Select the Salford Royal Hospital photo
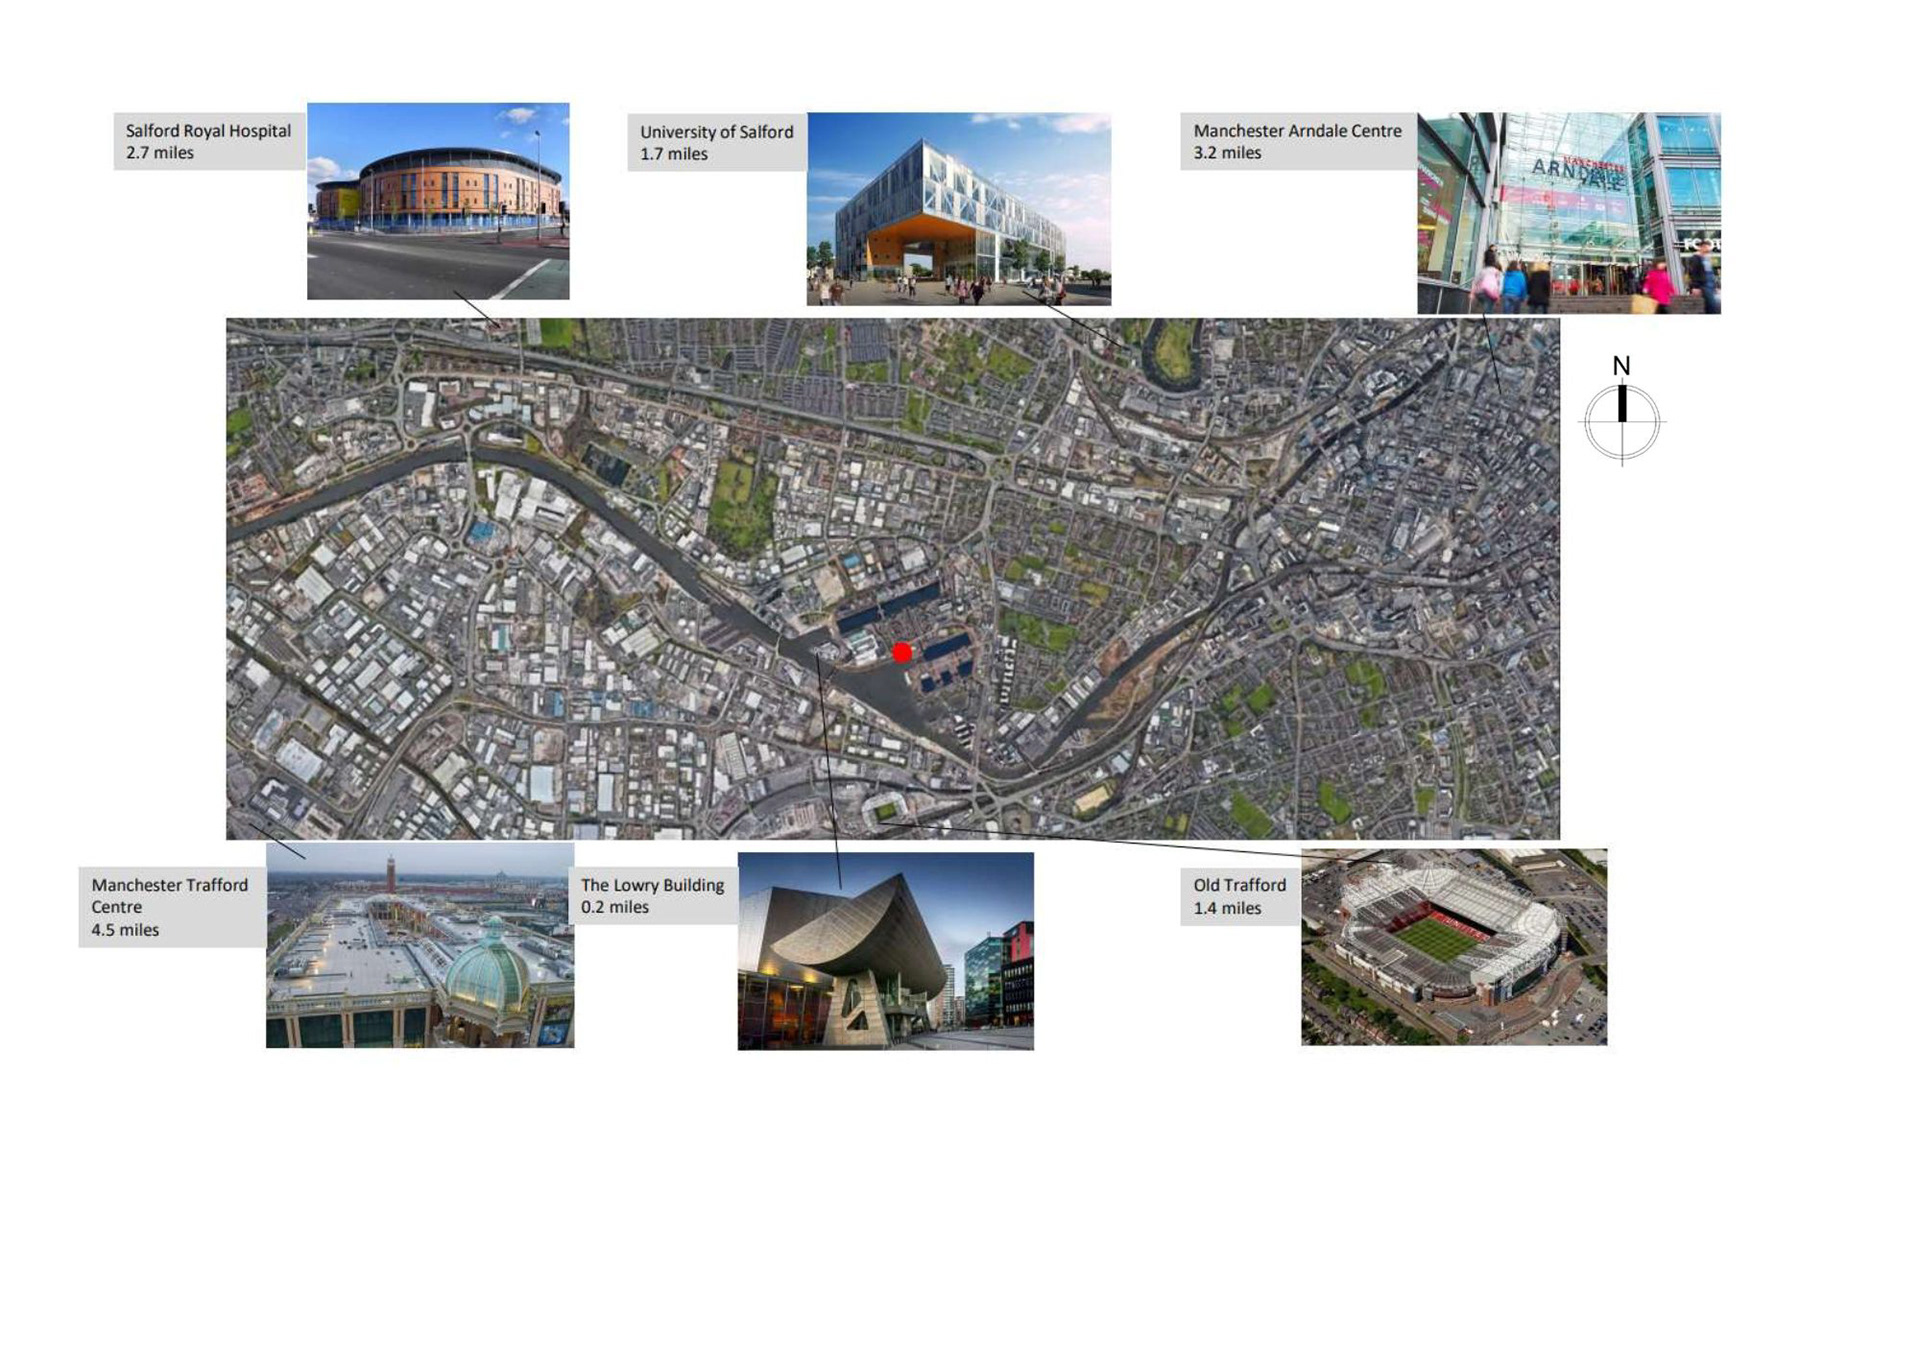This screenshot has width=1920, height=1357. tap(438, 200)
